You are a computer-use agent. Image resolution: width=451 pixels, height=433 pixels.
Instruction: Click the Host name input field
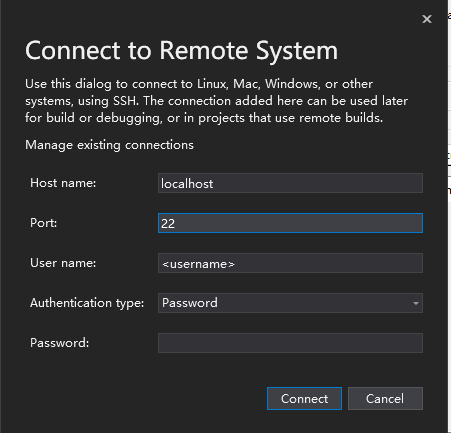click(x=290, y=183)
